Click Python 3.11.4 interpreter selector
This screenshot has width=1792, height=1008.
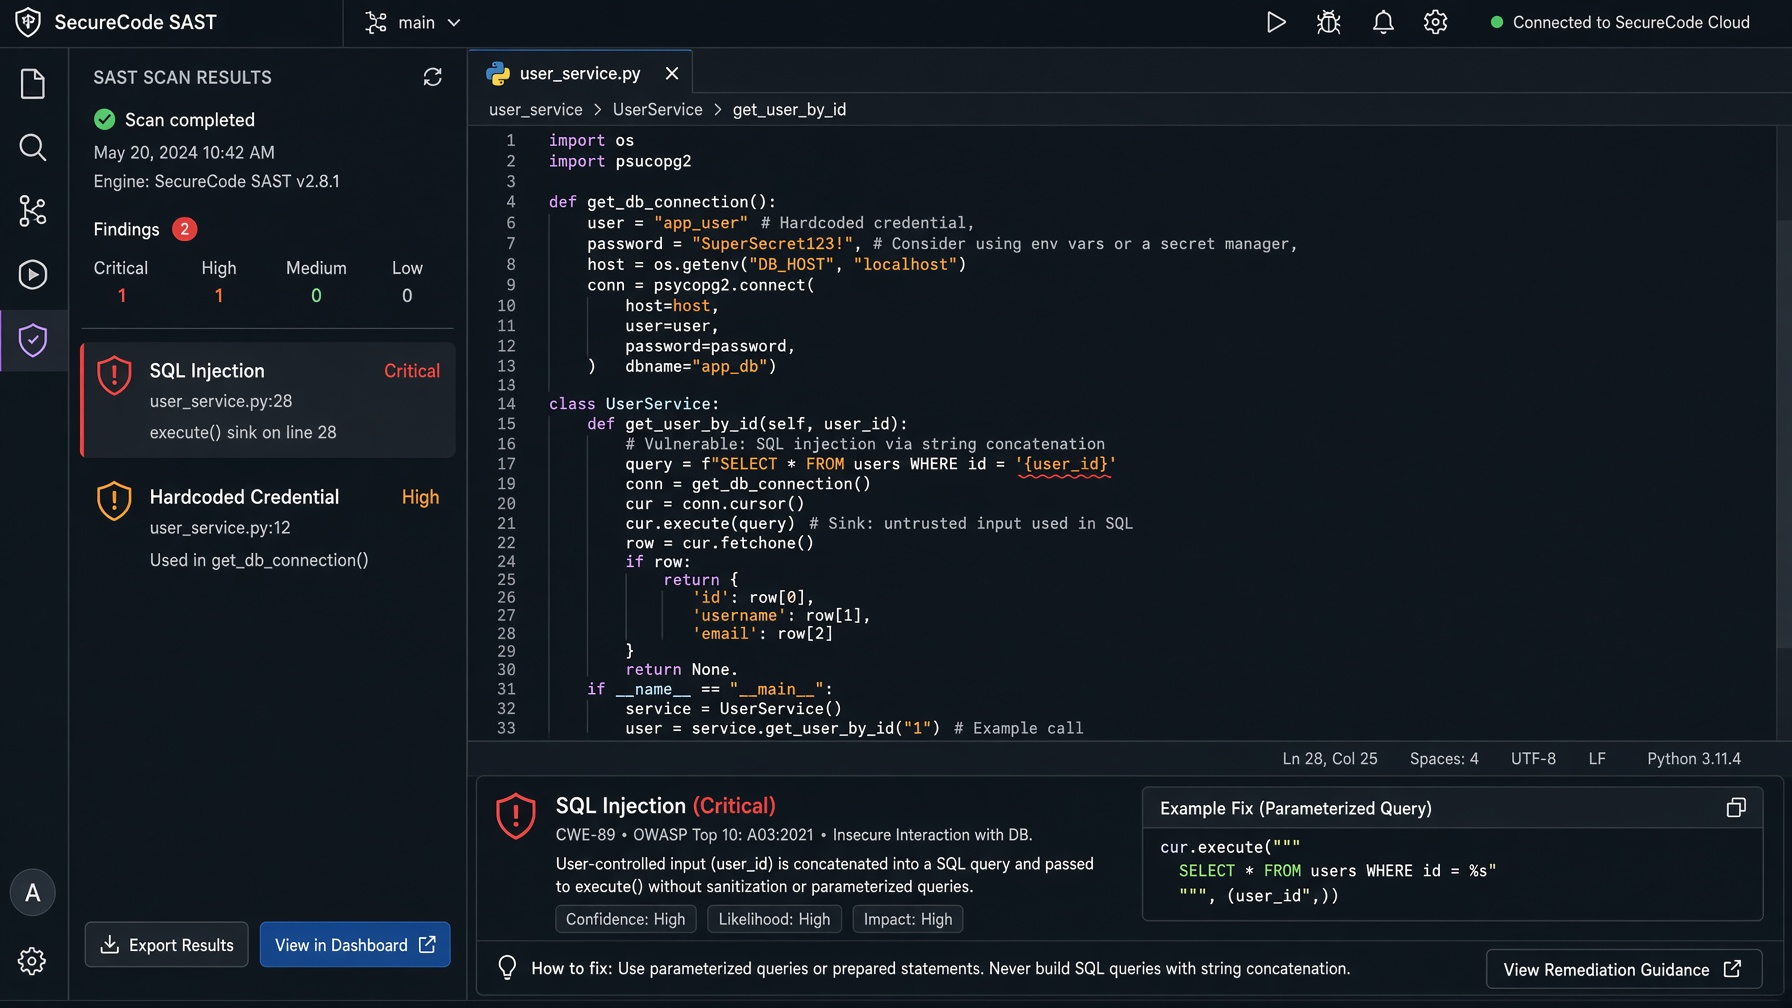(1693, 758)
